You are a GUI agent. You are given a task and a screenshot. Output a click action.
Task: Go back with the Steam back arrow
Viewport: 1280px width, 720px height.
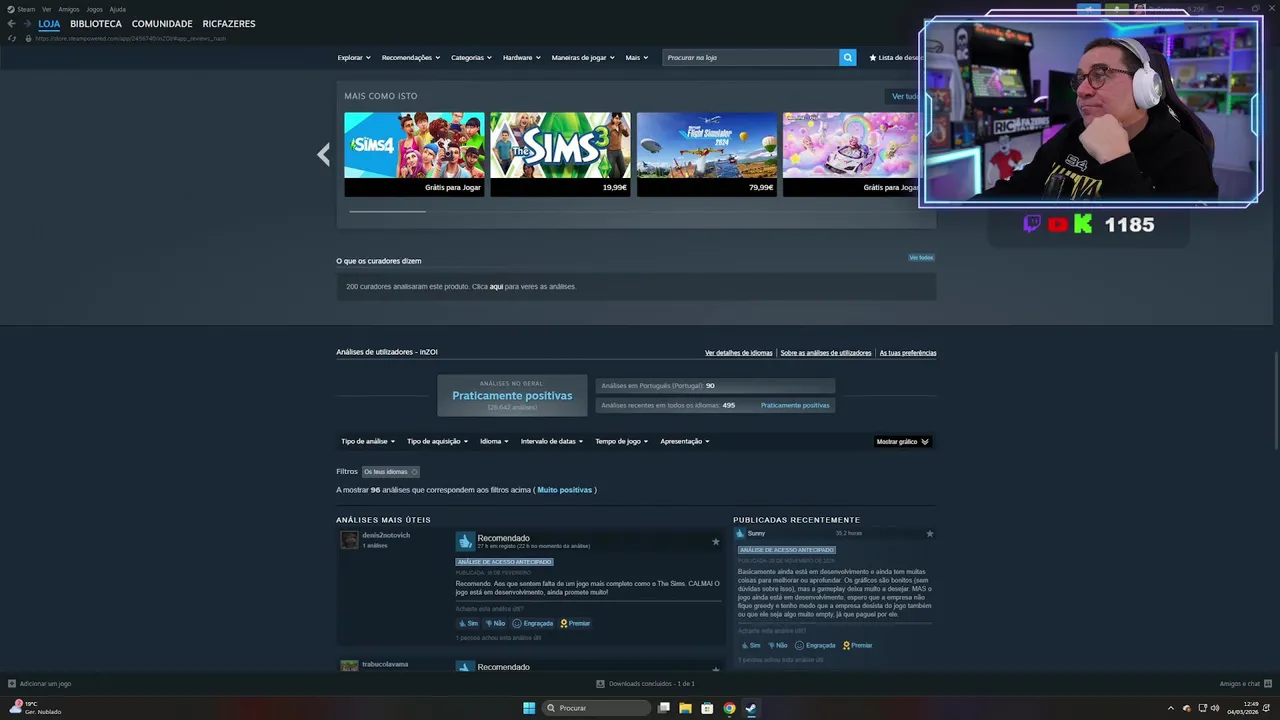coord(11,23)
